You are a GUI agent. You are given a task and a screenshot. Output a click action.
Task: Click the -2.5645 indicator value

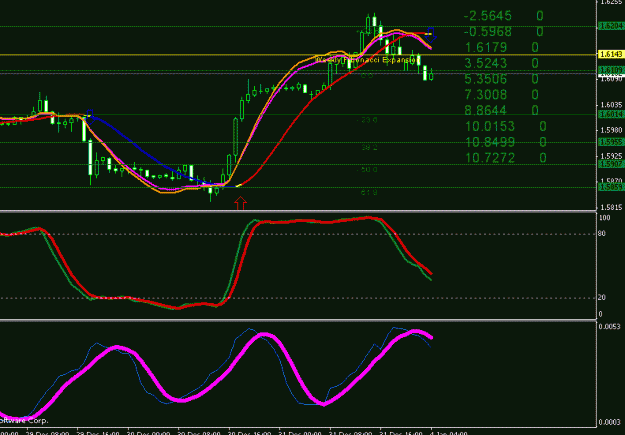[x=487, y=16]
